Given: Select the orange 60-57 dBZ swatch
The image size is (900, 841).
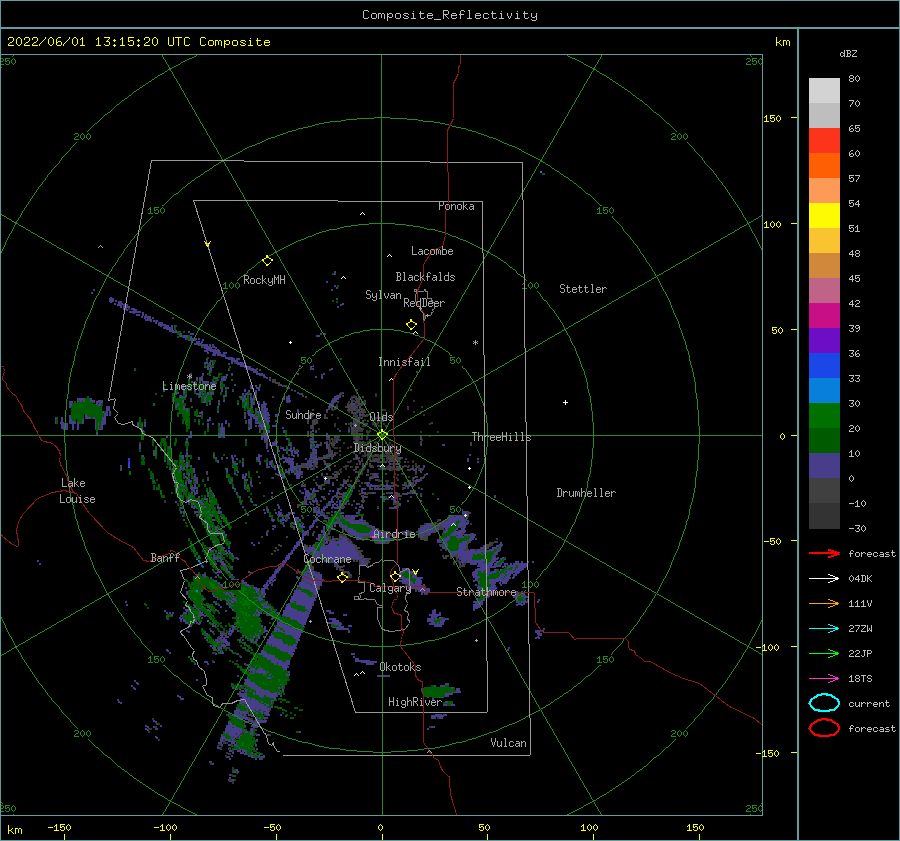Looking at the screenshot, I should pos(824,166).
